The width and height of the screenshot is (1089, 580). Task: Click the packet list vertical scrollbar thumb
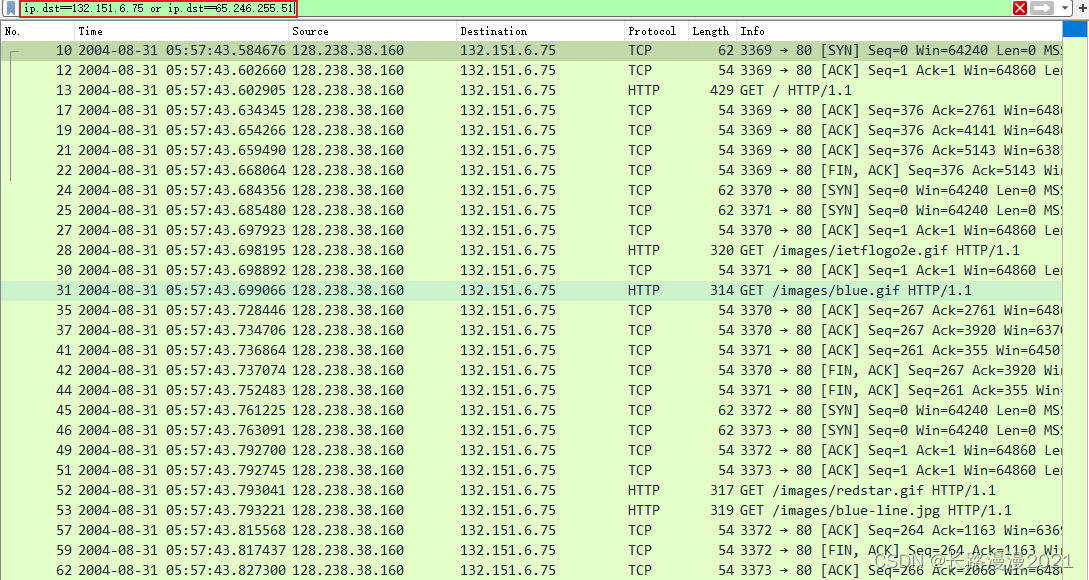(1075, 28)
